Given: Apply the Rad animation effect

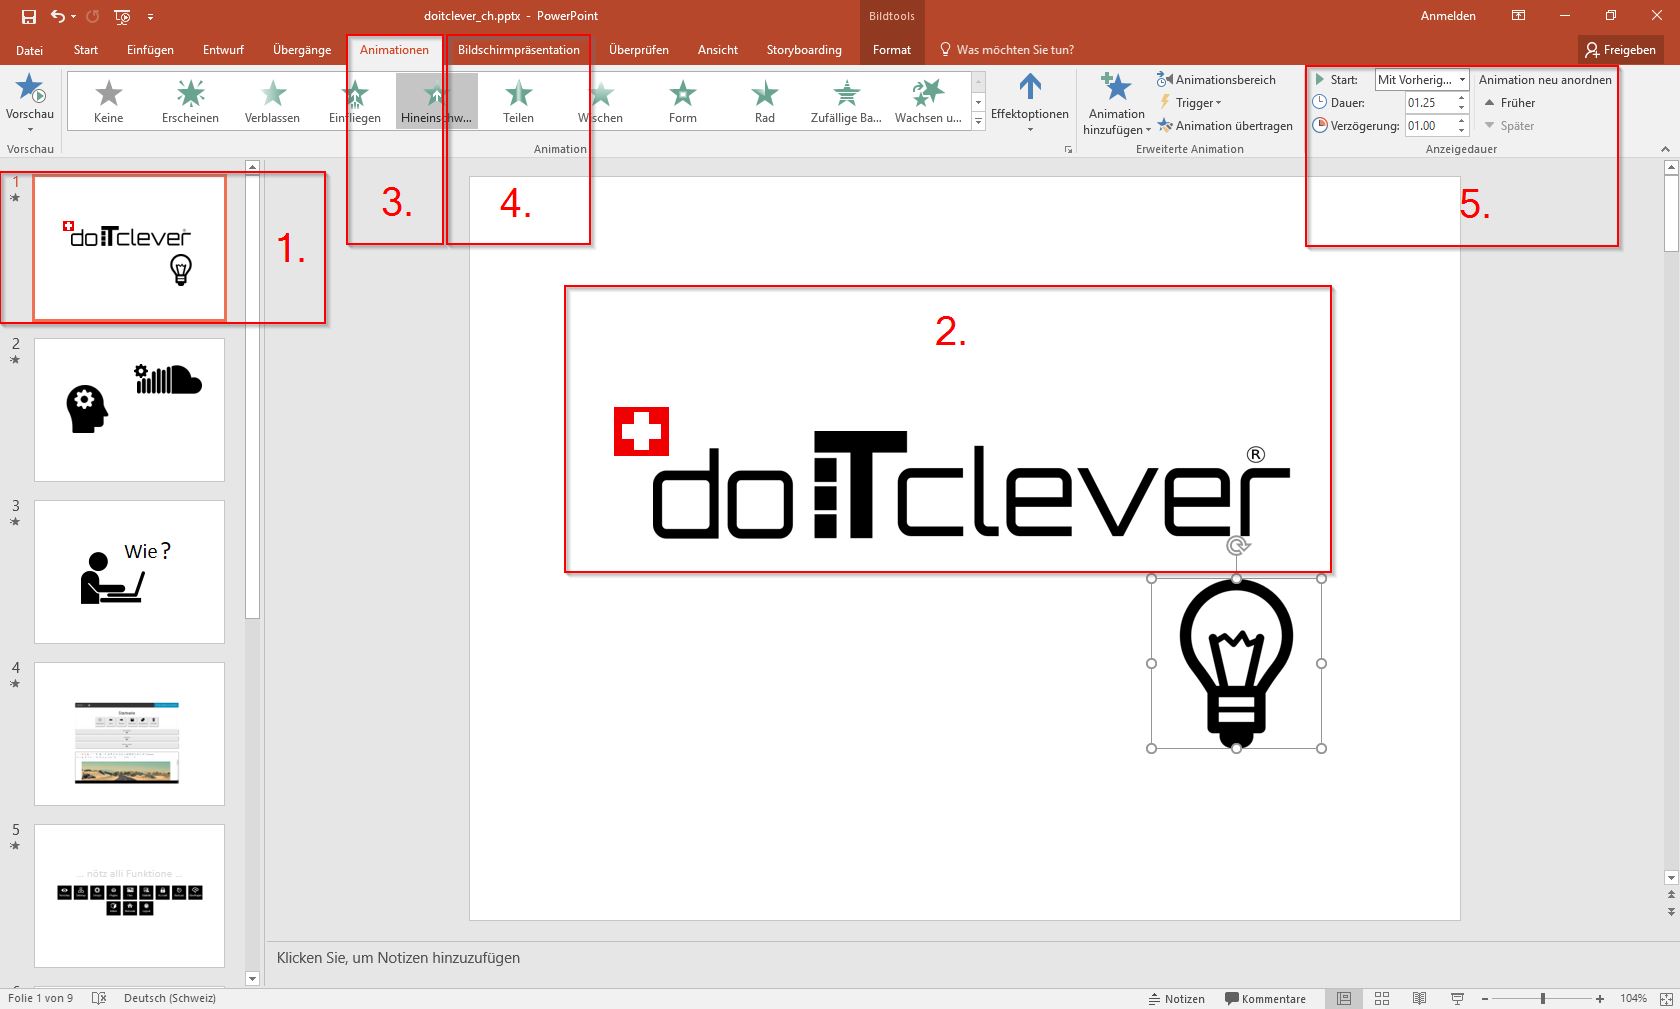Looking at the screenshot, I should point(765,102).
